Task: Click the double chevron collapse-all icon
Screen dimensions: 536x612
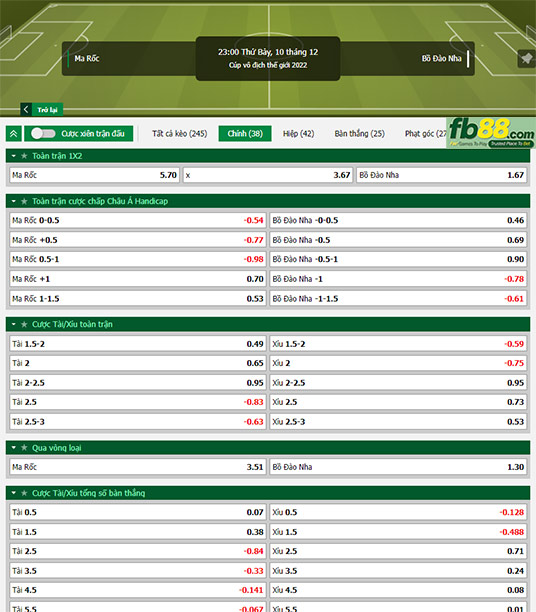Action: click(14, 134)
